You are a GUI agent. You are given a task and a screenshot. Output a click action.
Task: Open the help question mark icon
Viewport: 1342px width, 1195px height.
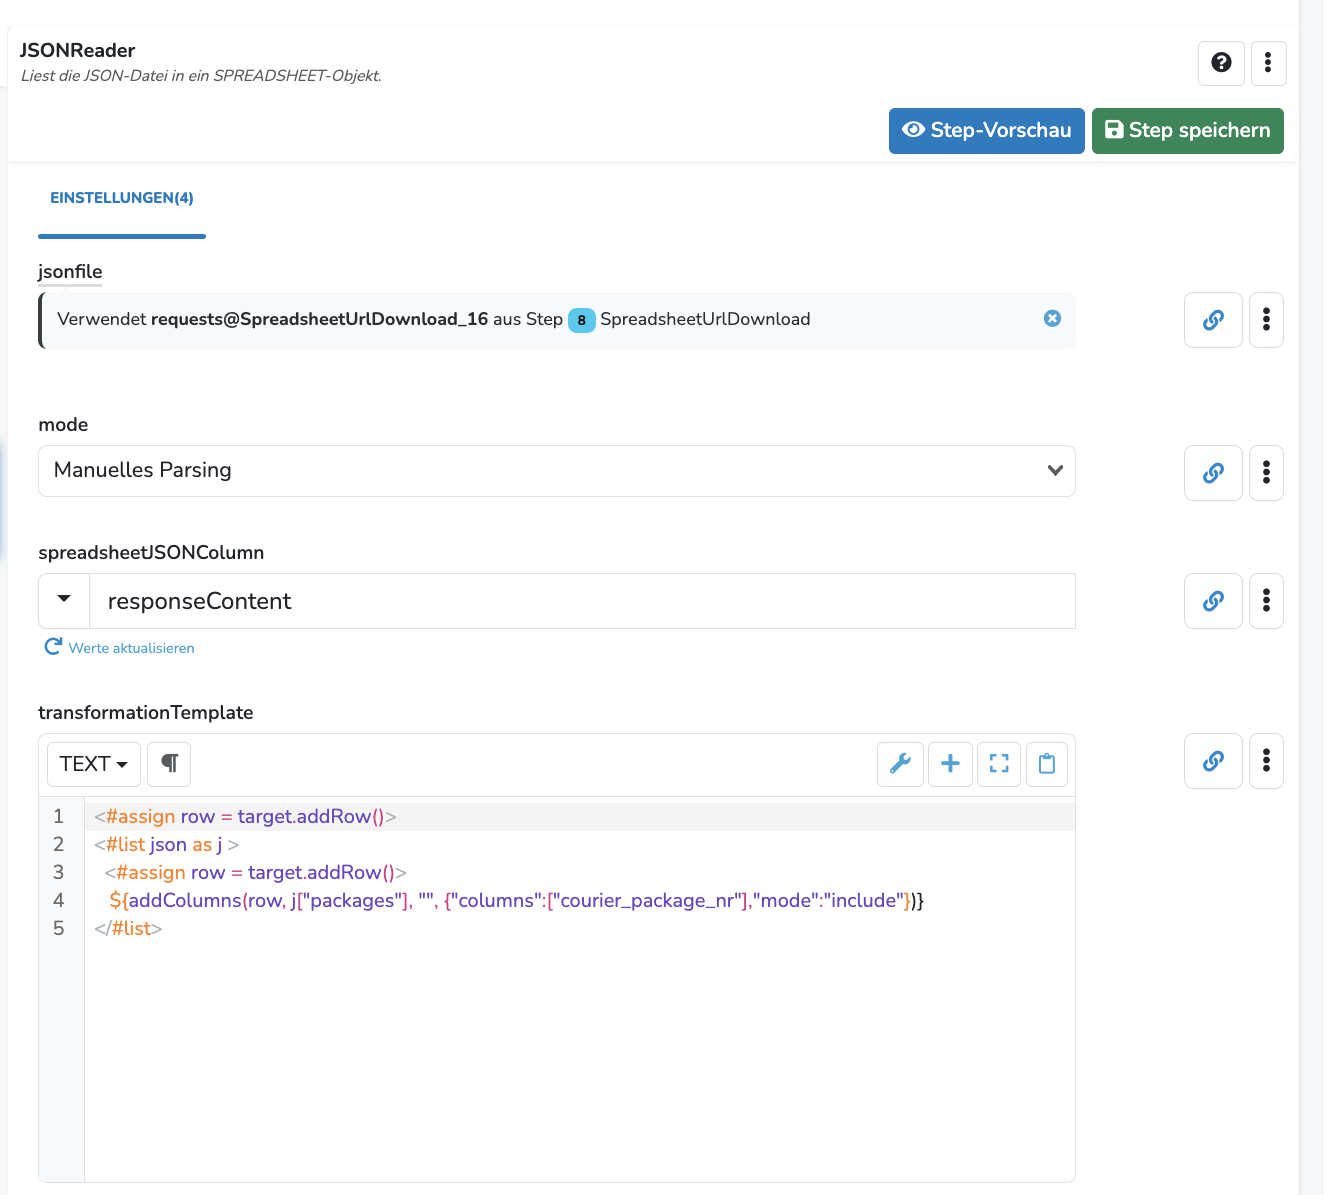1221,63
